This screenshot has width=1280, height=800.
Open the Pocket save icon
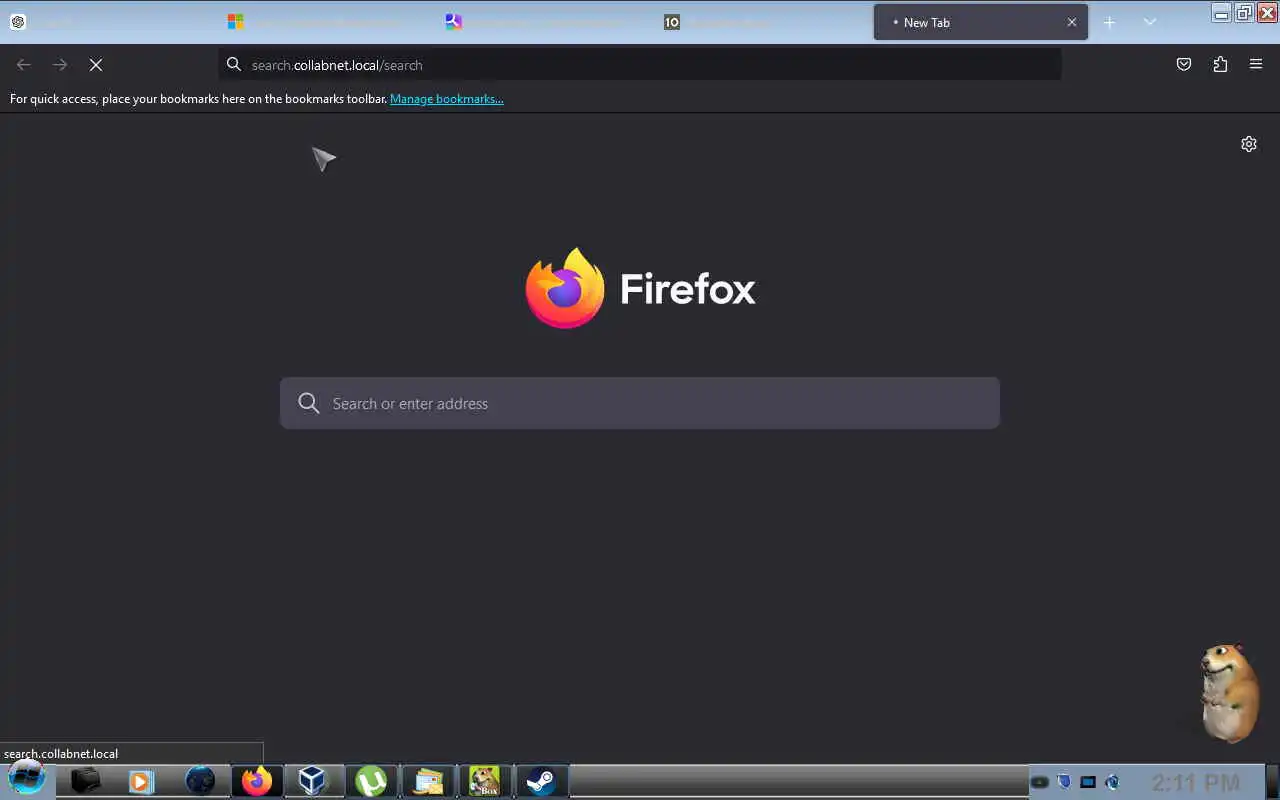pyautogui.click(x=1184, y=64)
